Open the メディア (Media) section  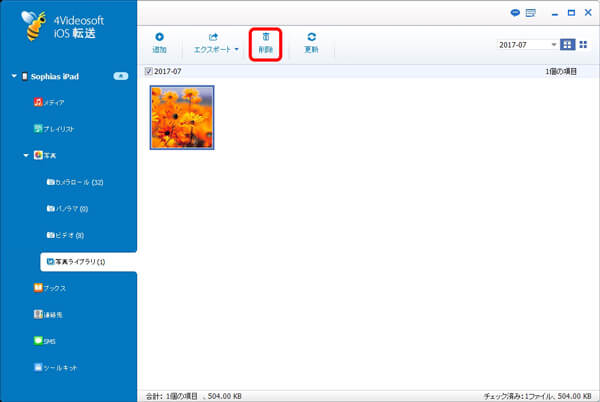click(52, 102)
